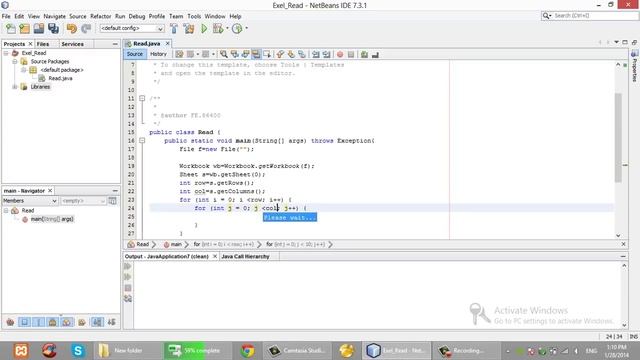Click the Next Bookmark icon in the editor toolbar
The height and width of the screenshot is (360, 640).
click(291, 54)
